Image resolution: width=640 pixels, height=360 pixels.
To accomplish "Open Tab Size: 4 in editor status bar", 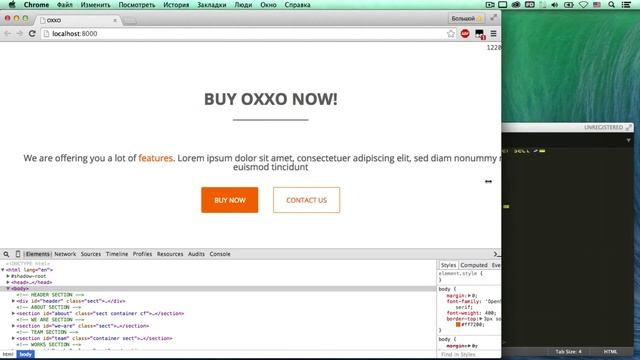I will click(x=568, y=352).
